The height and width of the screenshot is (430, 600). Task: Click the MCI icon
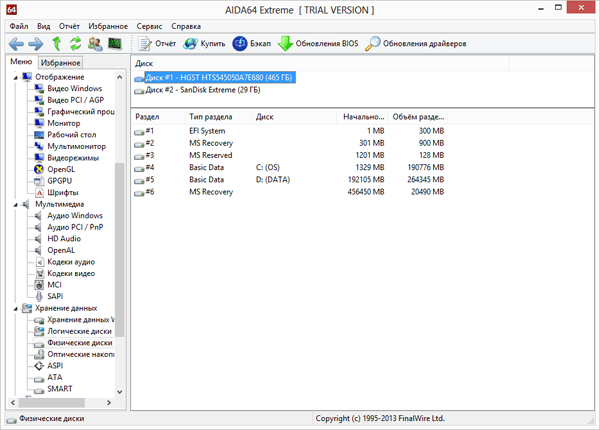click(39, 285)
